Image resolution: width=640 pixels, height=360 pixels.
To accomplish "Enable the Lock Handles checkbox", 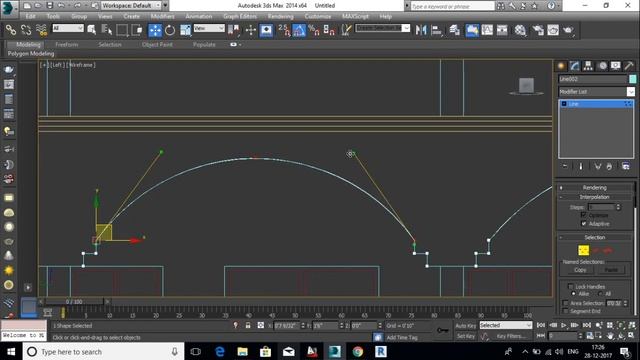I will click(571, 287).
